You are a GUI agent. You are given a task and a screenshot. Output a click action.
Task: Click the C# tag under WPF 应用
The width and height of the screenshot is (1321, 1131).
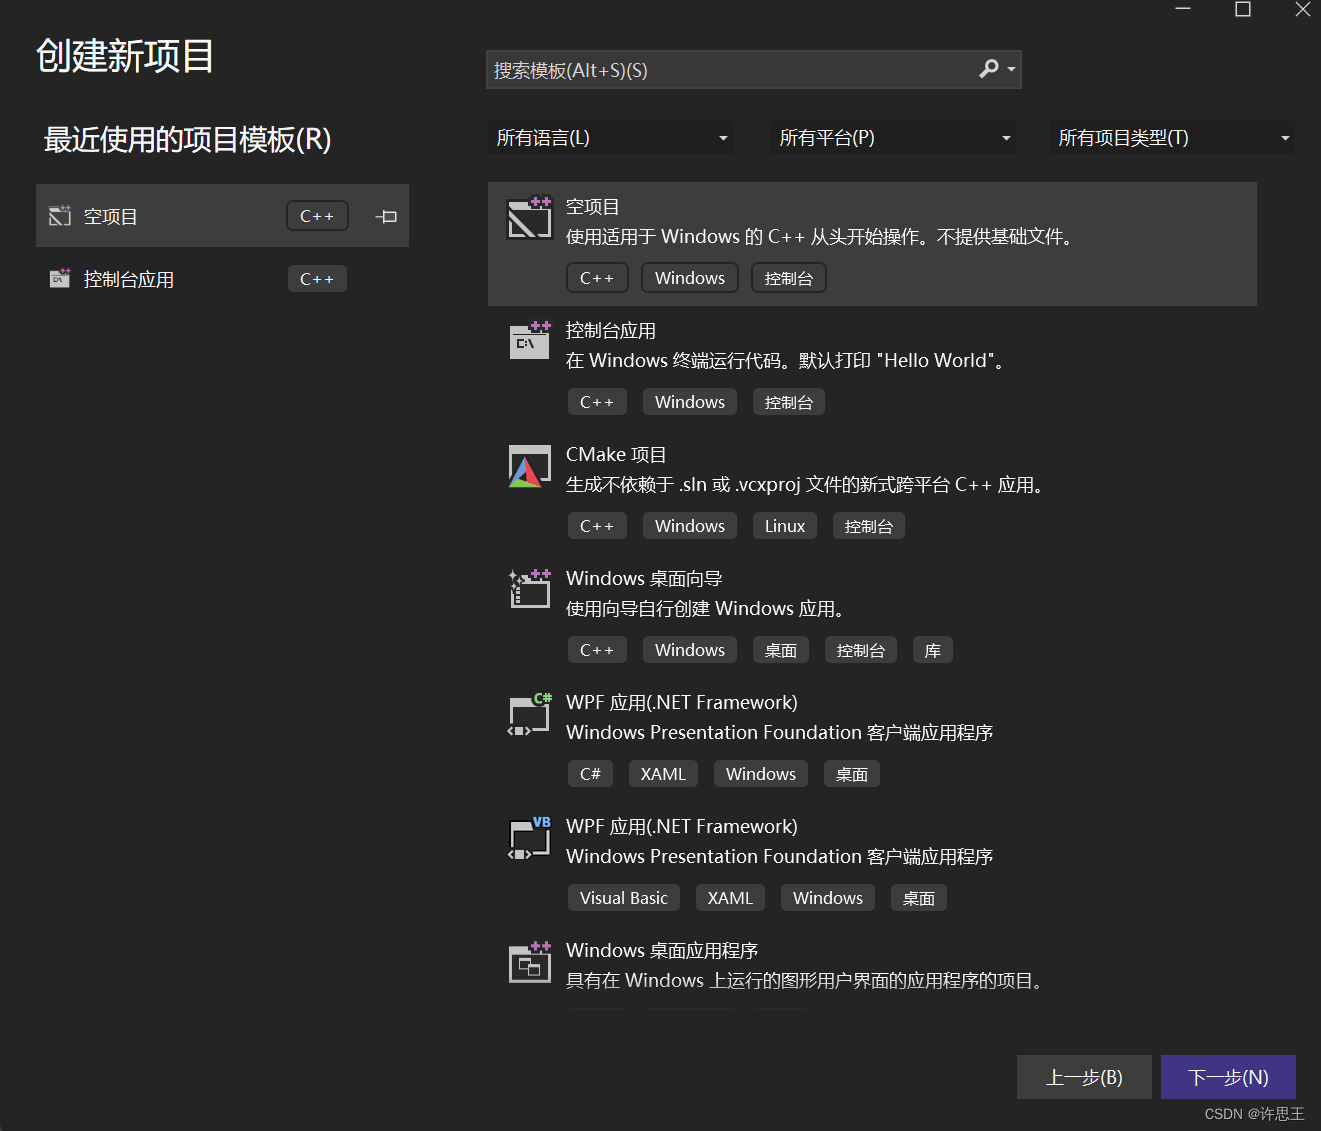point(590,774)
